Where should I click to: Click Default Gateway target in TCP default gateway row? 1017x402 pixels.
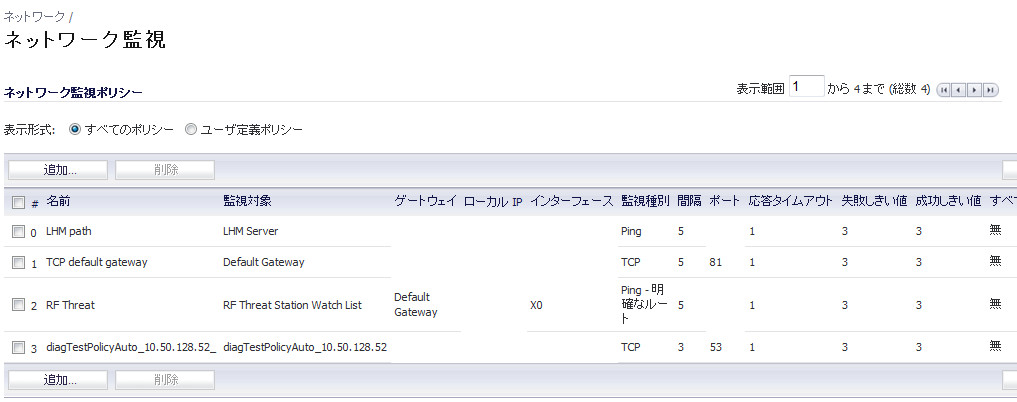(x=263, y=262)
